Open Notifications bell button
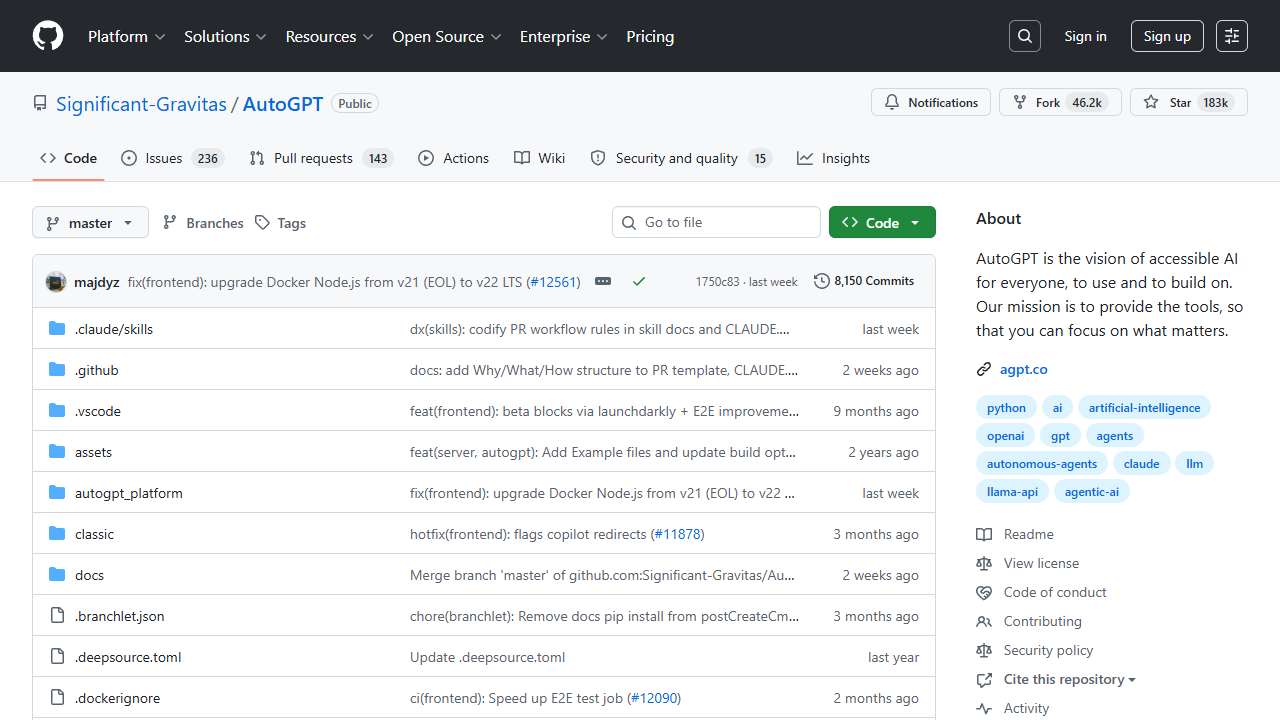 click(931, 102)
